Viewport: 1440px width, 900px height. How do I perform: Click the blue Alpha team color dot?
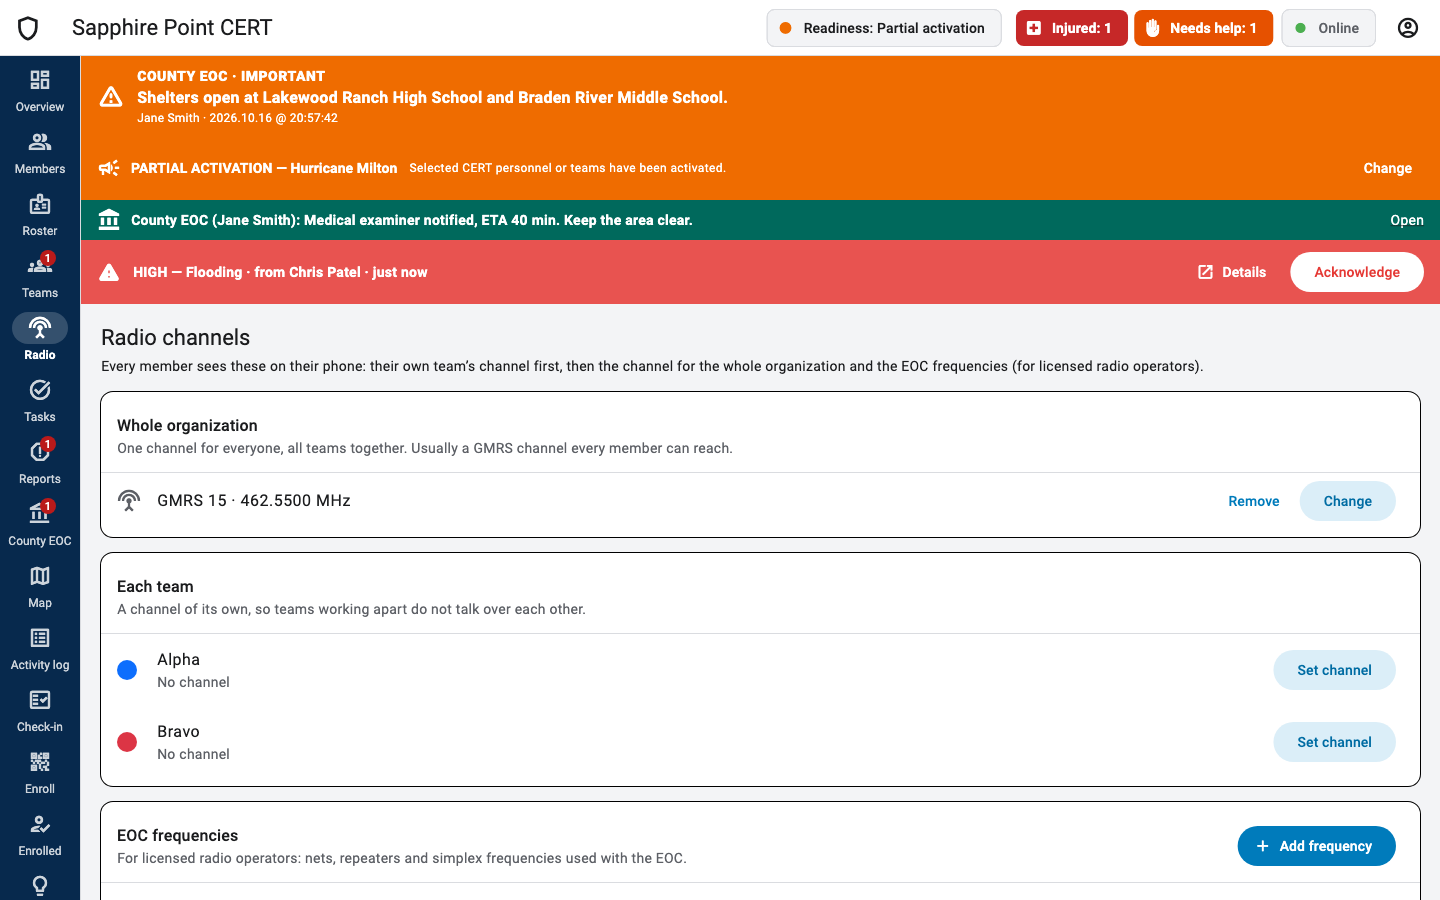pyautogui.click(x=127, y=670)
